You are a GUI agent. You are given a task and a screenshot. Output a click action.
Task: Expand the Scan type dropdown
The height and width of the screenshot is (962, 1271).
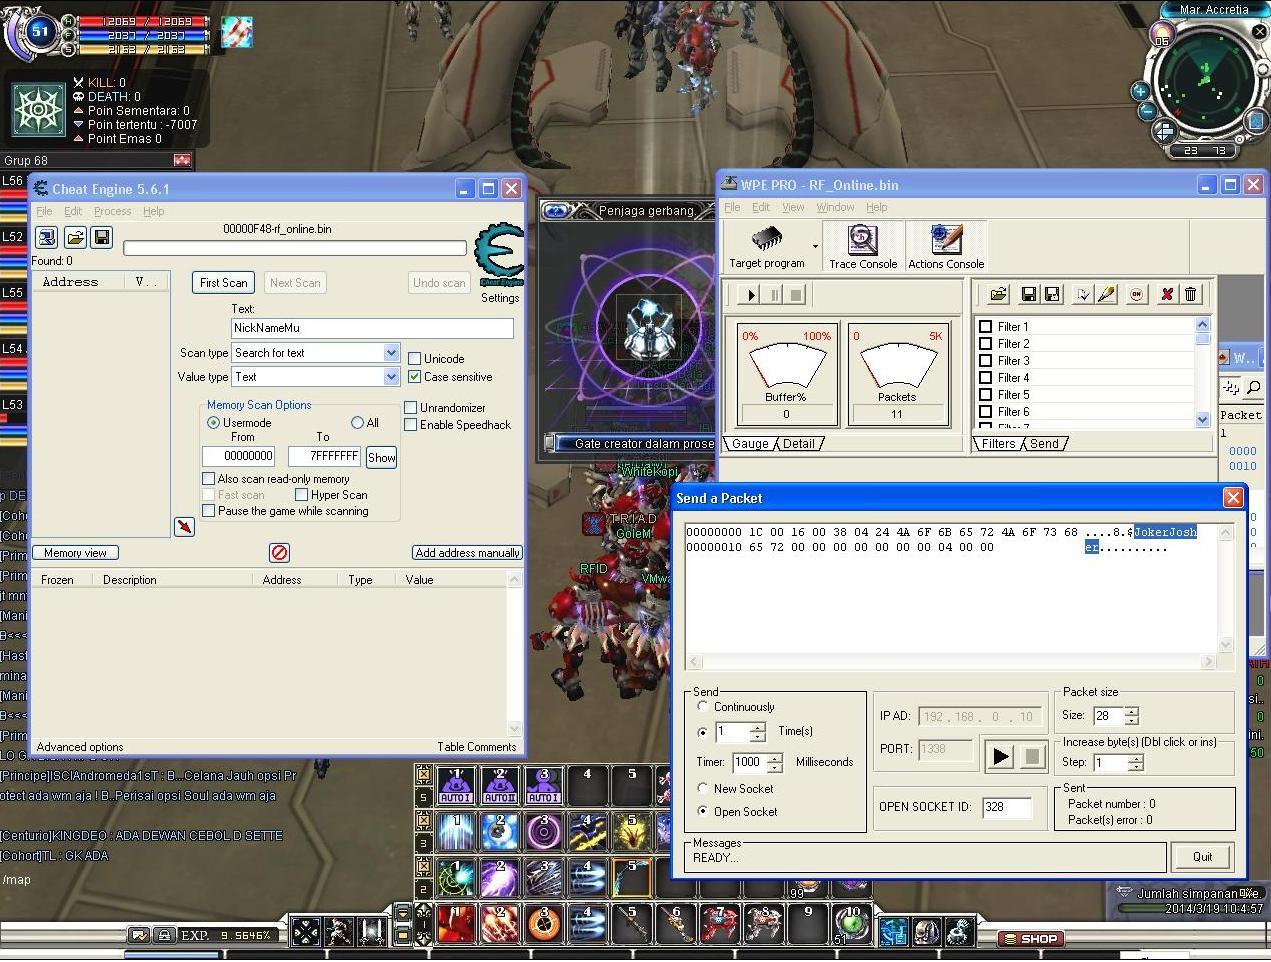click(x=391, y=353)
